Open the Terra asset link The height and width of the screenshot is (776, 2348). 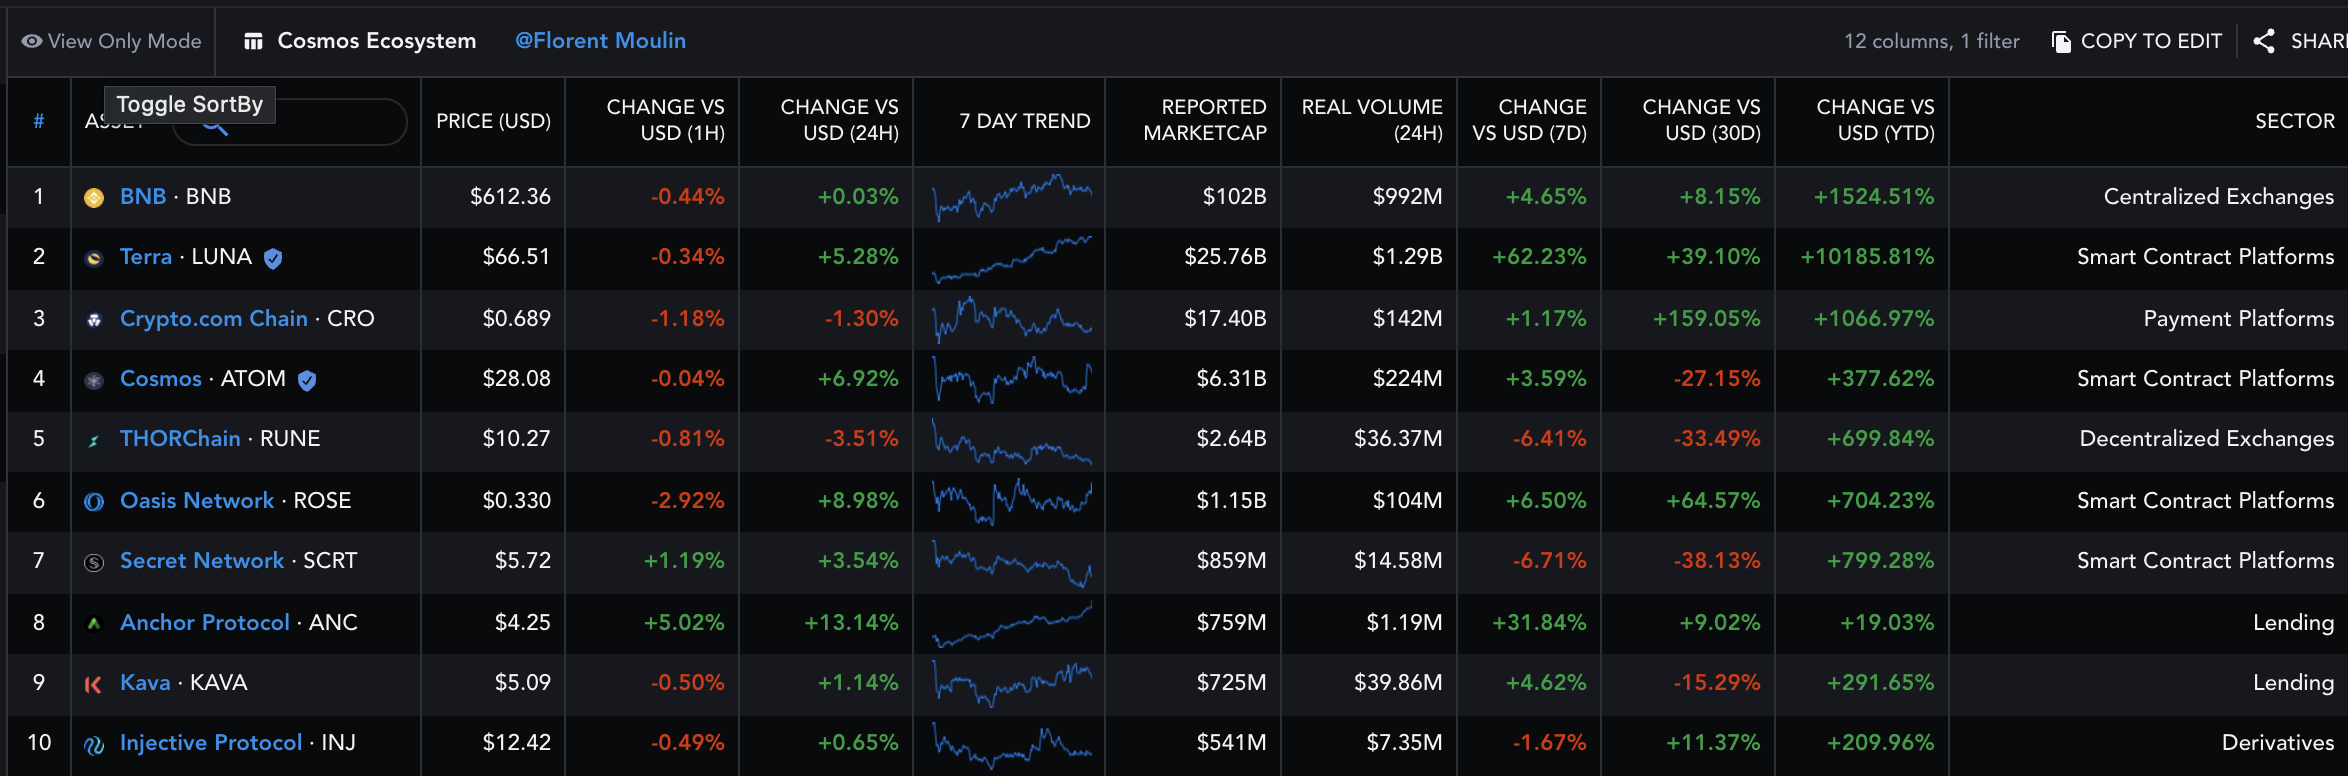[146, 256]
